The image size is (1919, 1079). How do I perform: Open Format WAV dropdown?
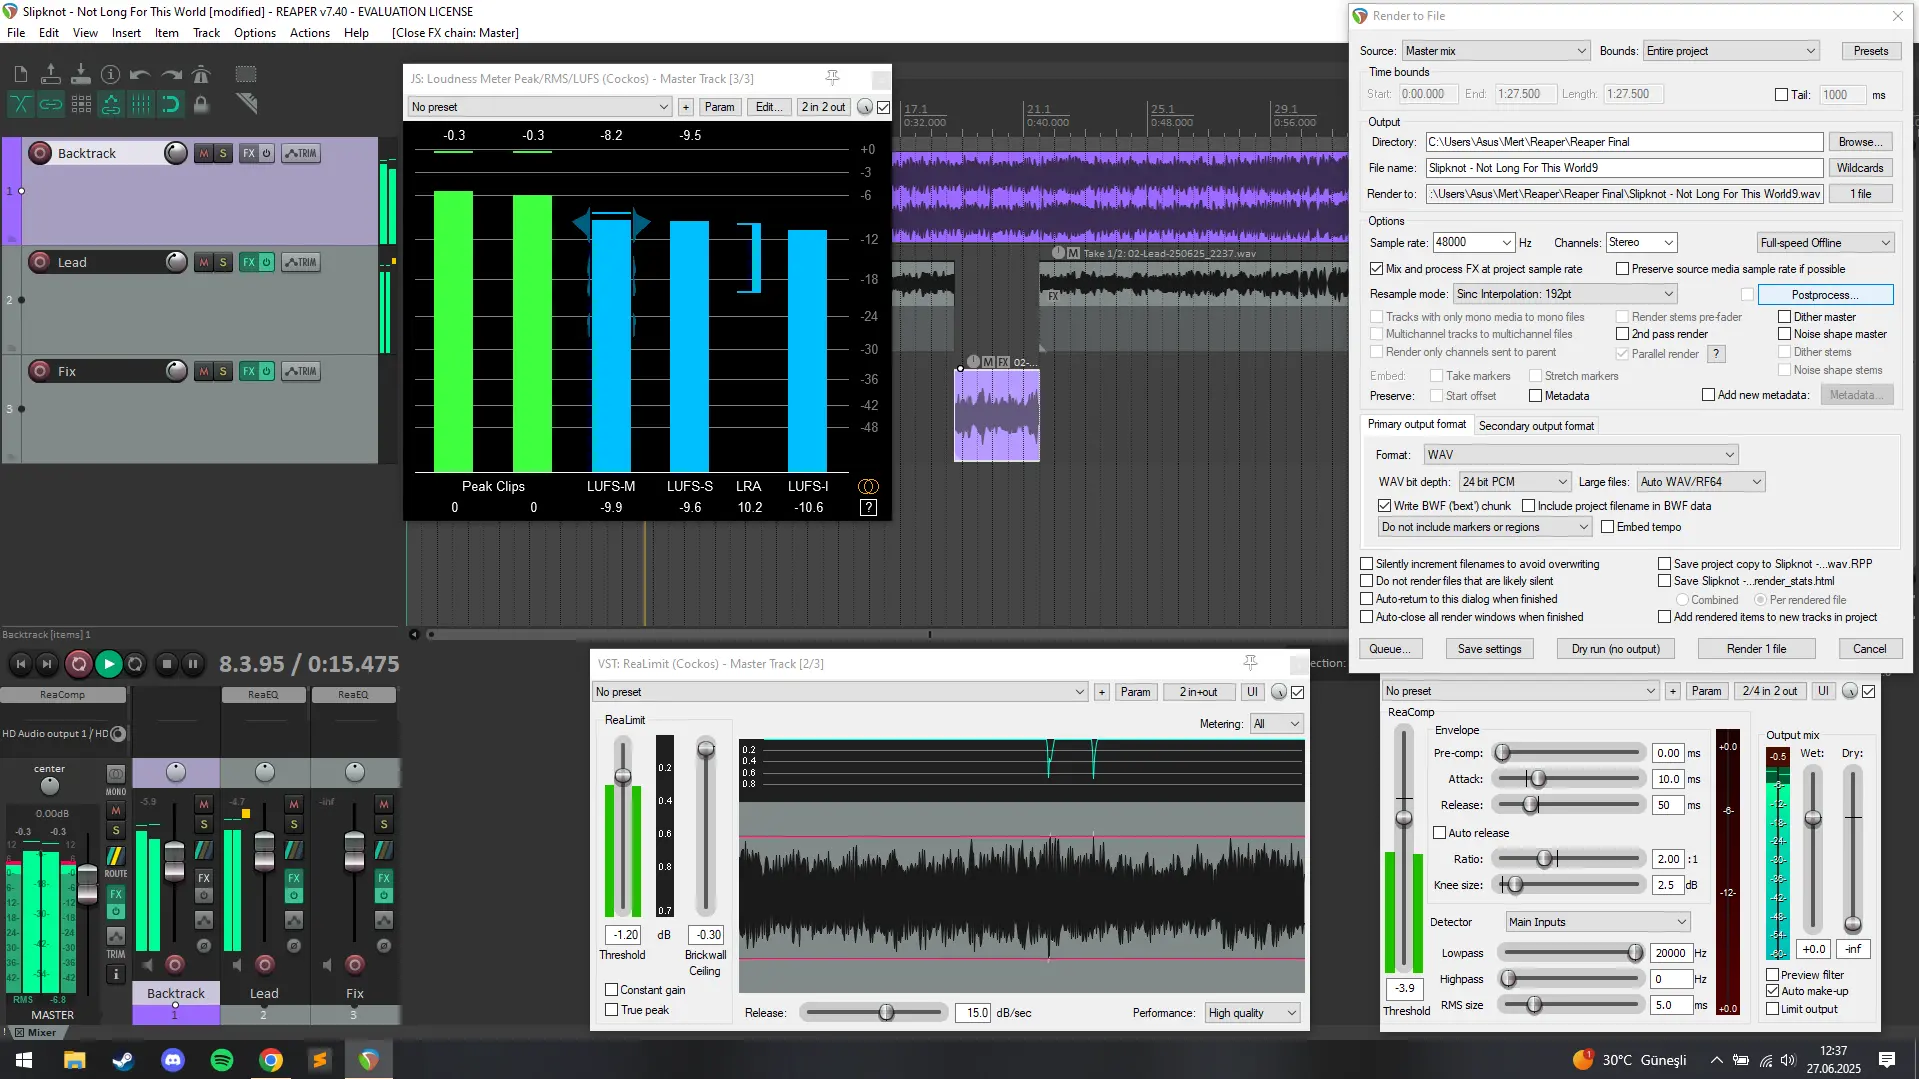[x=1580, y=455]
